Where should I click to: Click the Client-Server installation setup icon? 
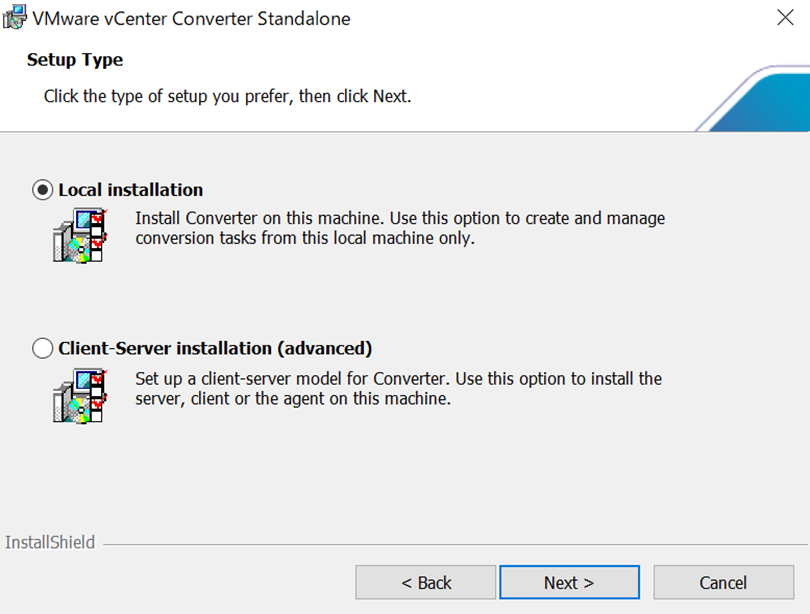point(79,394)
